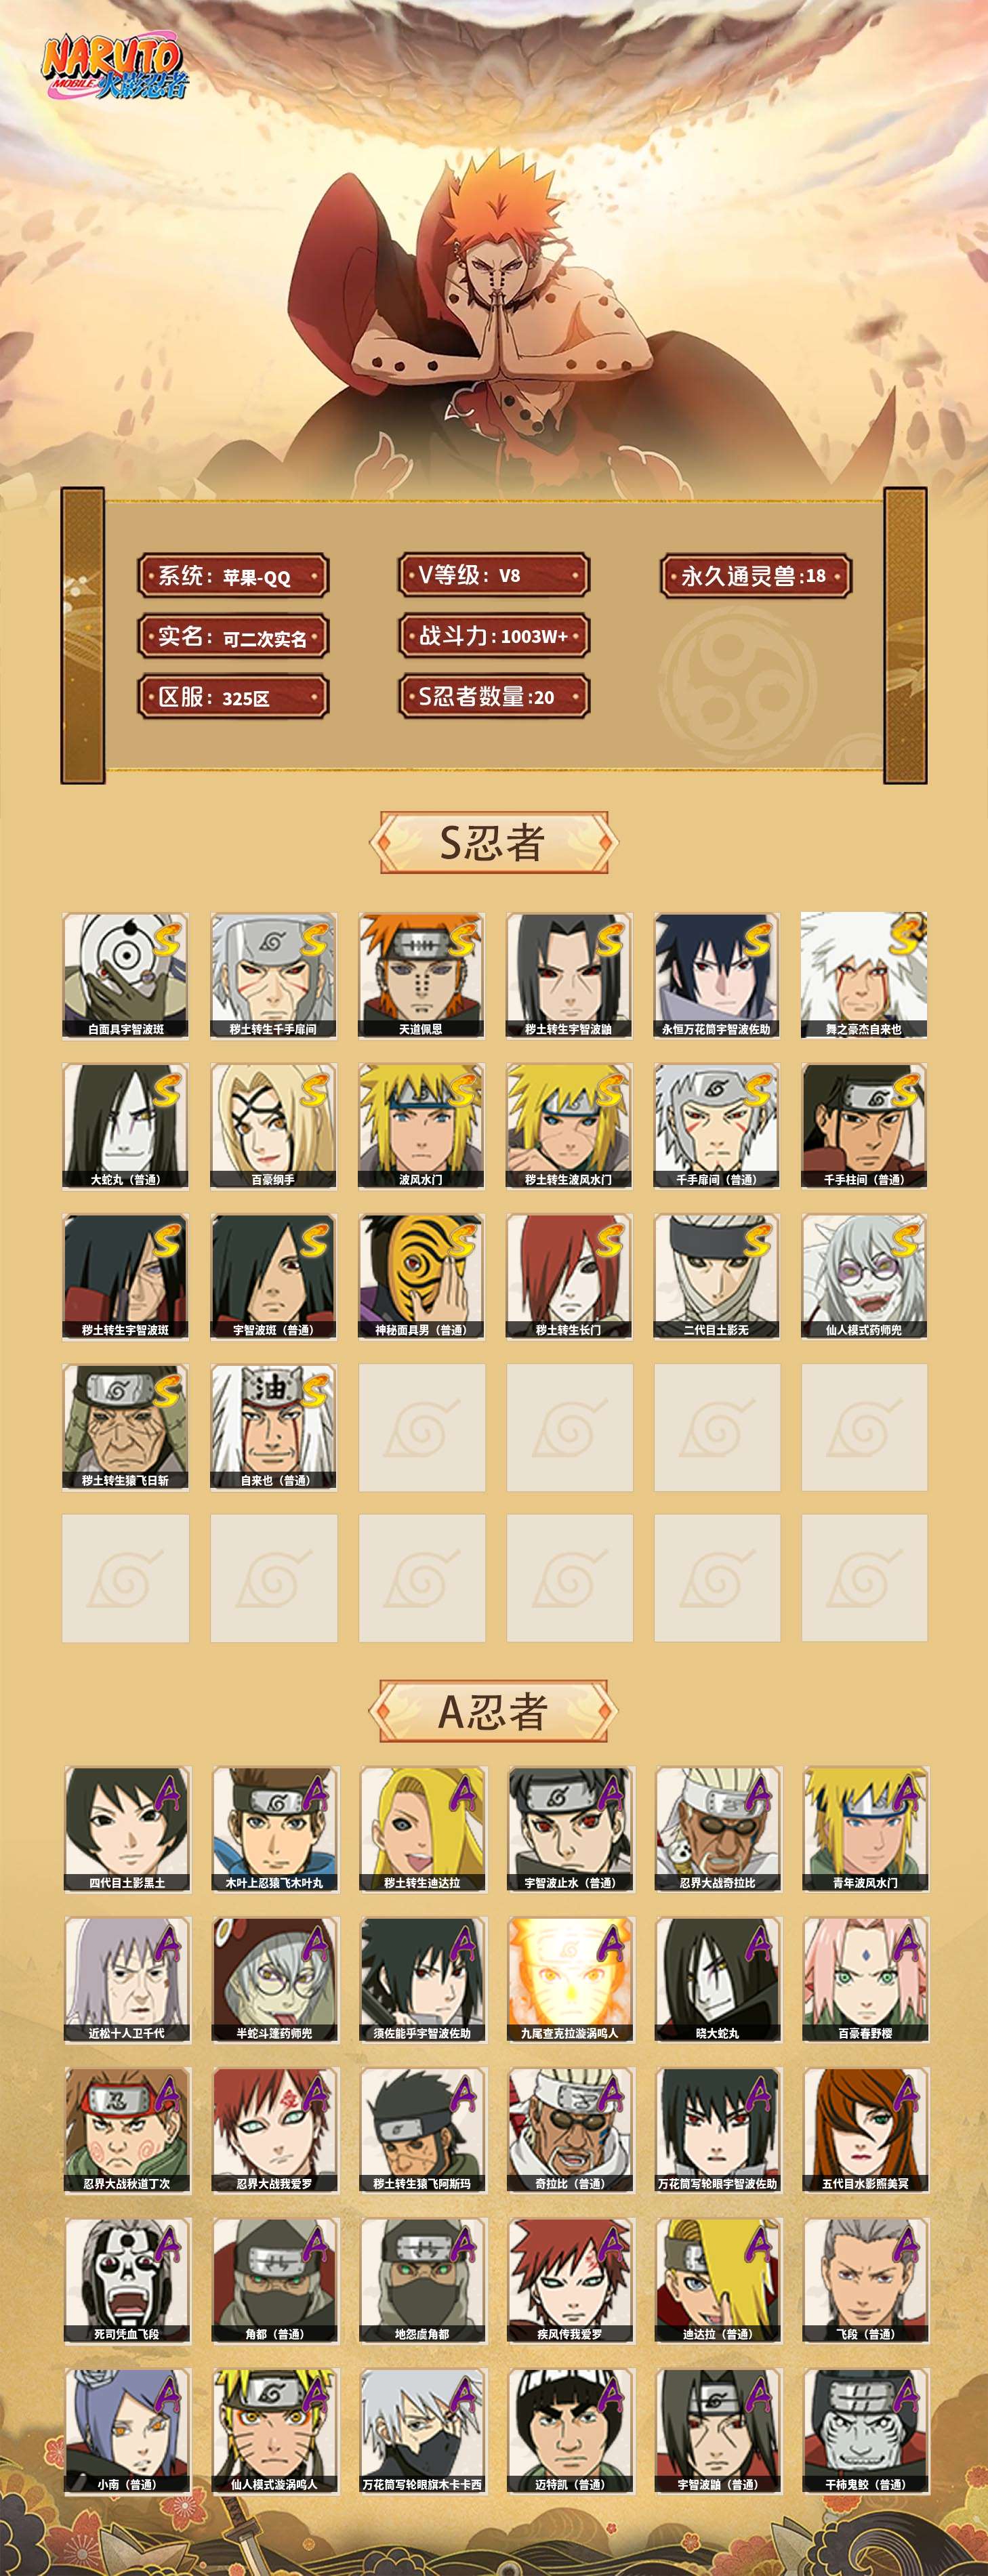Click the Naruto Mobile logo
The height and width of the screenshot is (2576, 988).
point(114,68)
